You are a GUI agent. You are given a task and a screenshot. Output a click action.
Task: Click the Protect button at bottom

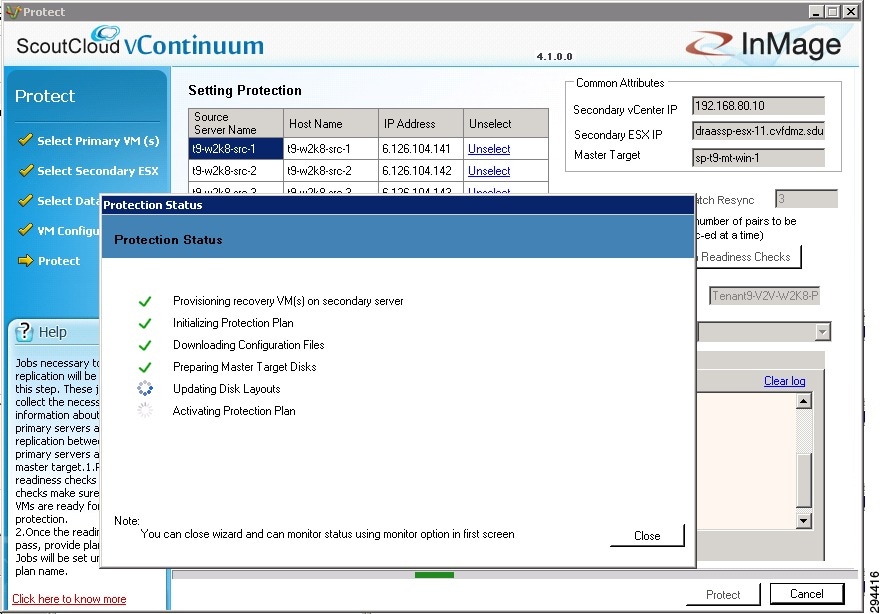(723, 594)
